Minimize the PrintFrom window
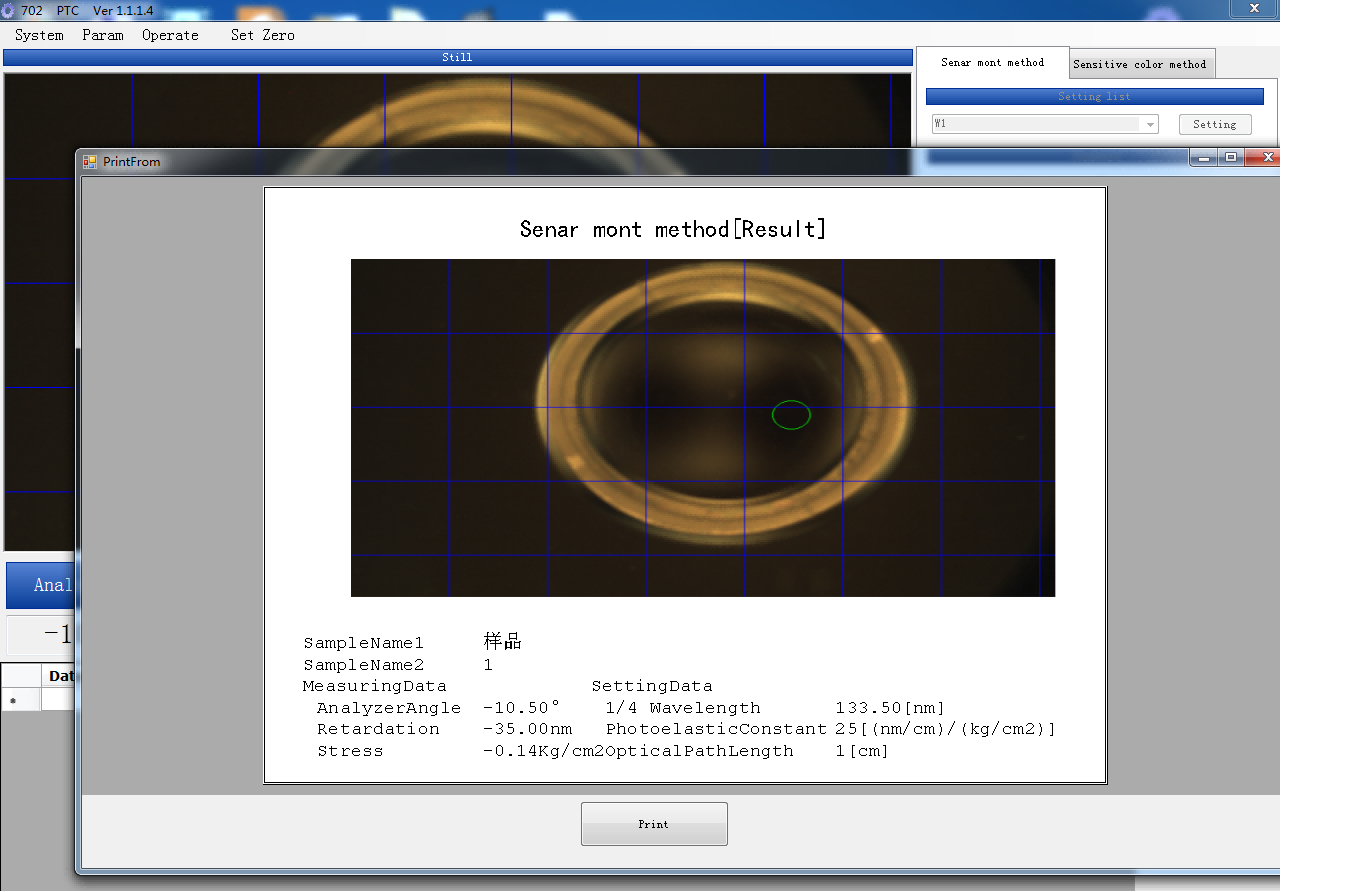 1205,158
